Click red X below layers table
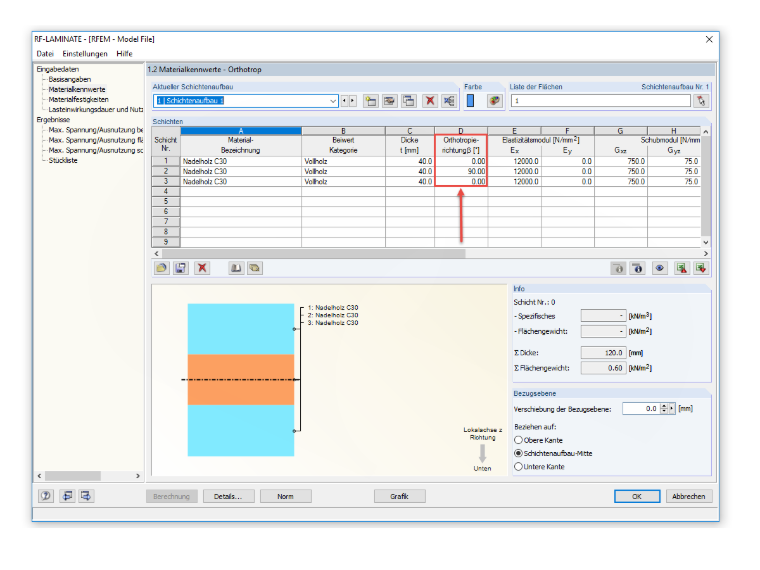This screenshot has height=570, width=760. [202, 268]
